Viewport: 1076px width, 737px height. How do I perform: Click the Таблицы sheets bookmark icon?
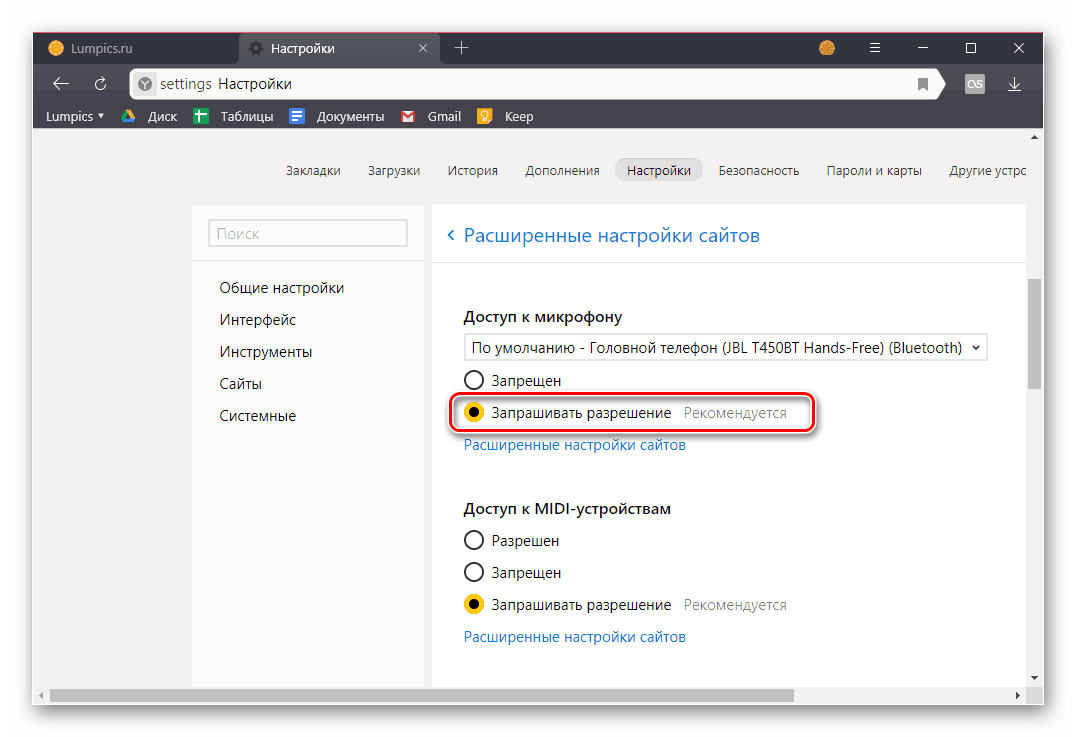point(200,116)
